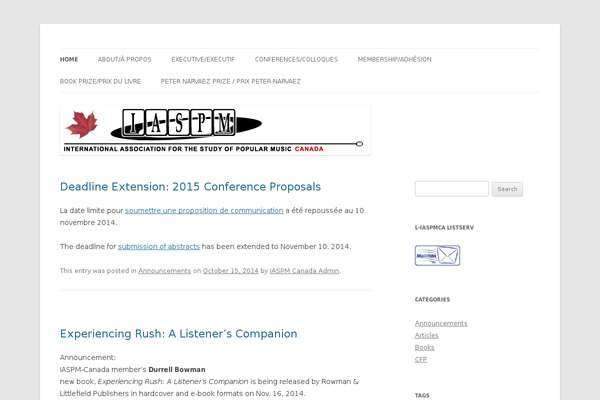The width and height of the screenshot is (600, 400).
Task: Focus the sidebar search text field
Action: point(452,189)
